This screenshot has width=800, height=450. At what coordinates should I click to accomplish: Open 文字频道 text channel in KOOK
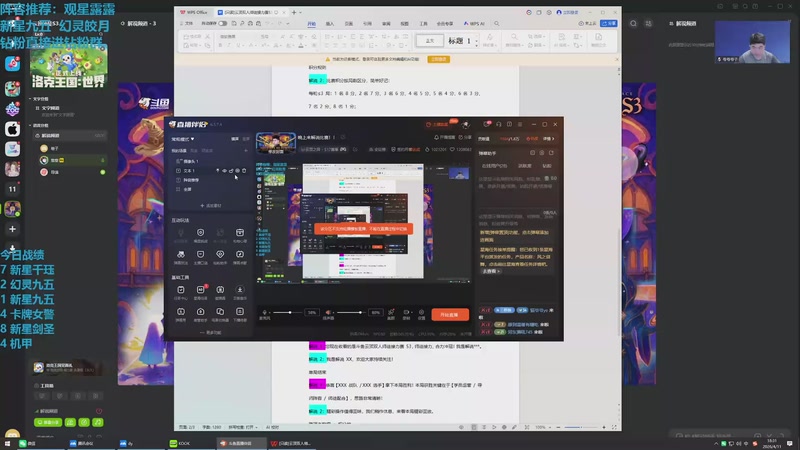[50, 108]
